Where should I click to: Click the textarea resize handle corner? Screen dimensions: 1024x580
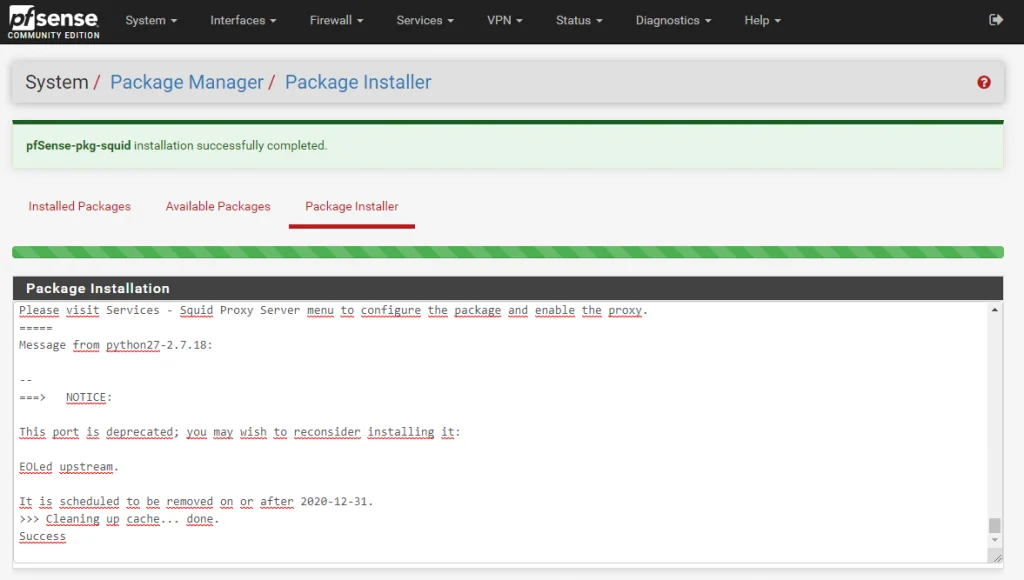pos(997,557)
